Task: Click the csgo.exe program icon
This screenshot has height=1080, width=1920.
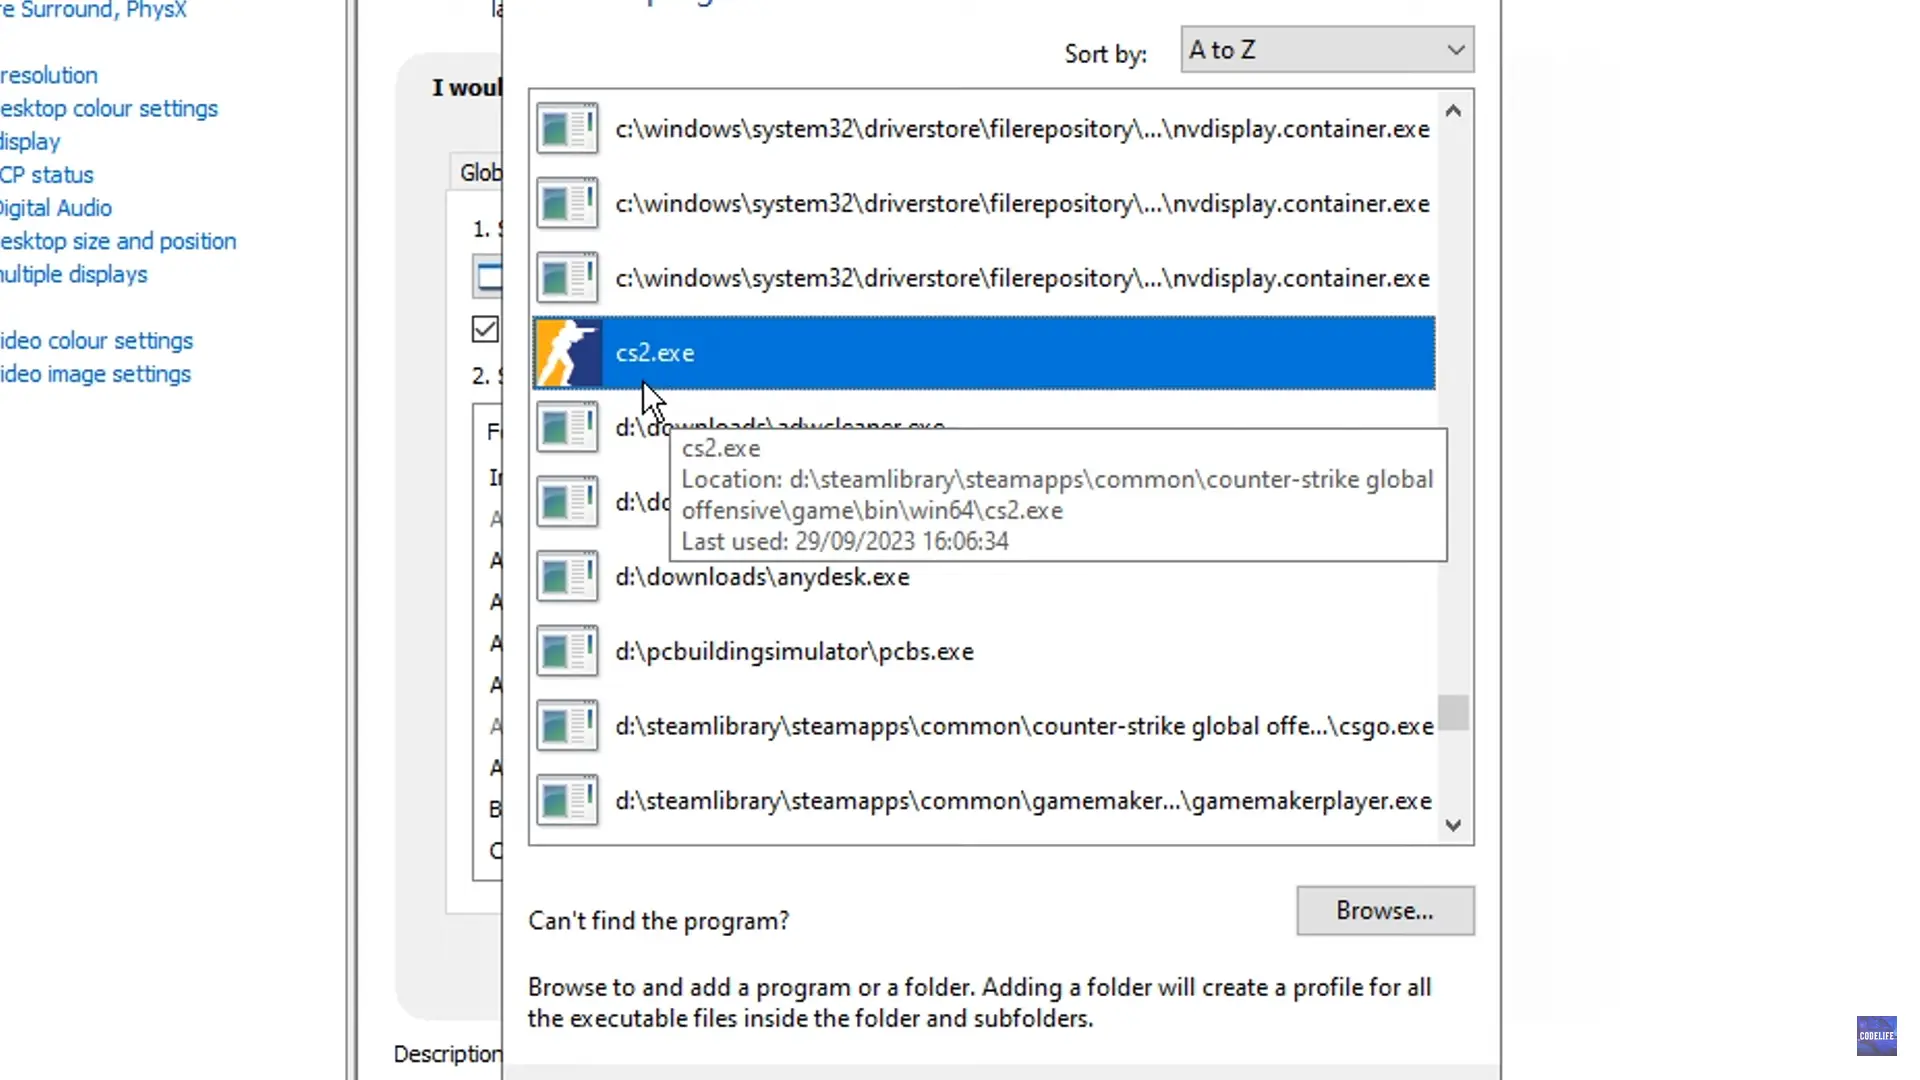Action: point(568,726)
